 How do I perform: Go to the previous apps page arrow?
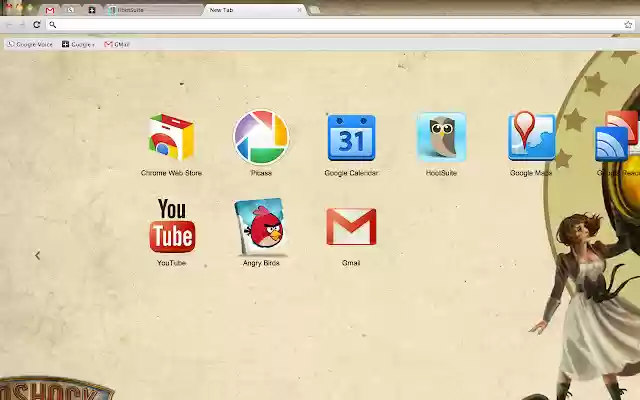click(38, 256)
